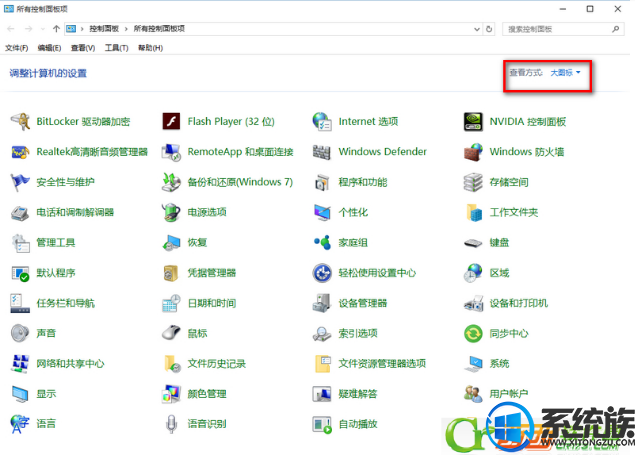
Task: Click the 颜色管理 link
Action: pos(207,394)
